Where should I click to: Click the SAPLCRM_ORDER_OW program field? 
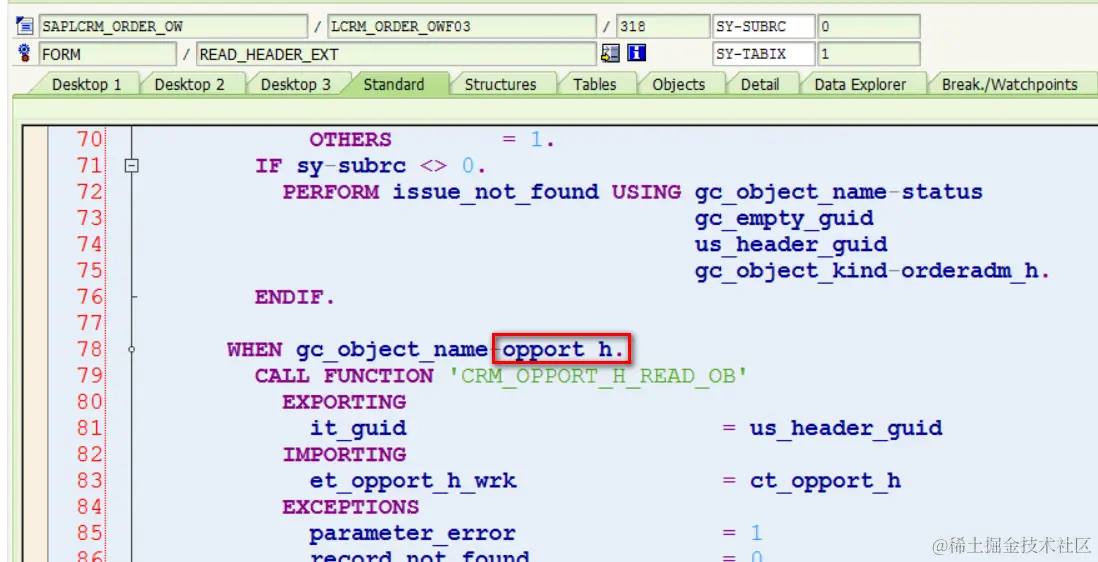[x=174, y=27]
